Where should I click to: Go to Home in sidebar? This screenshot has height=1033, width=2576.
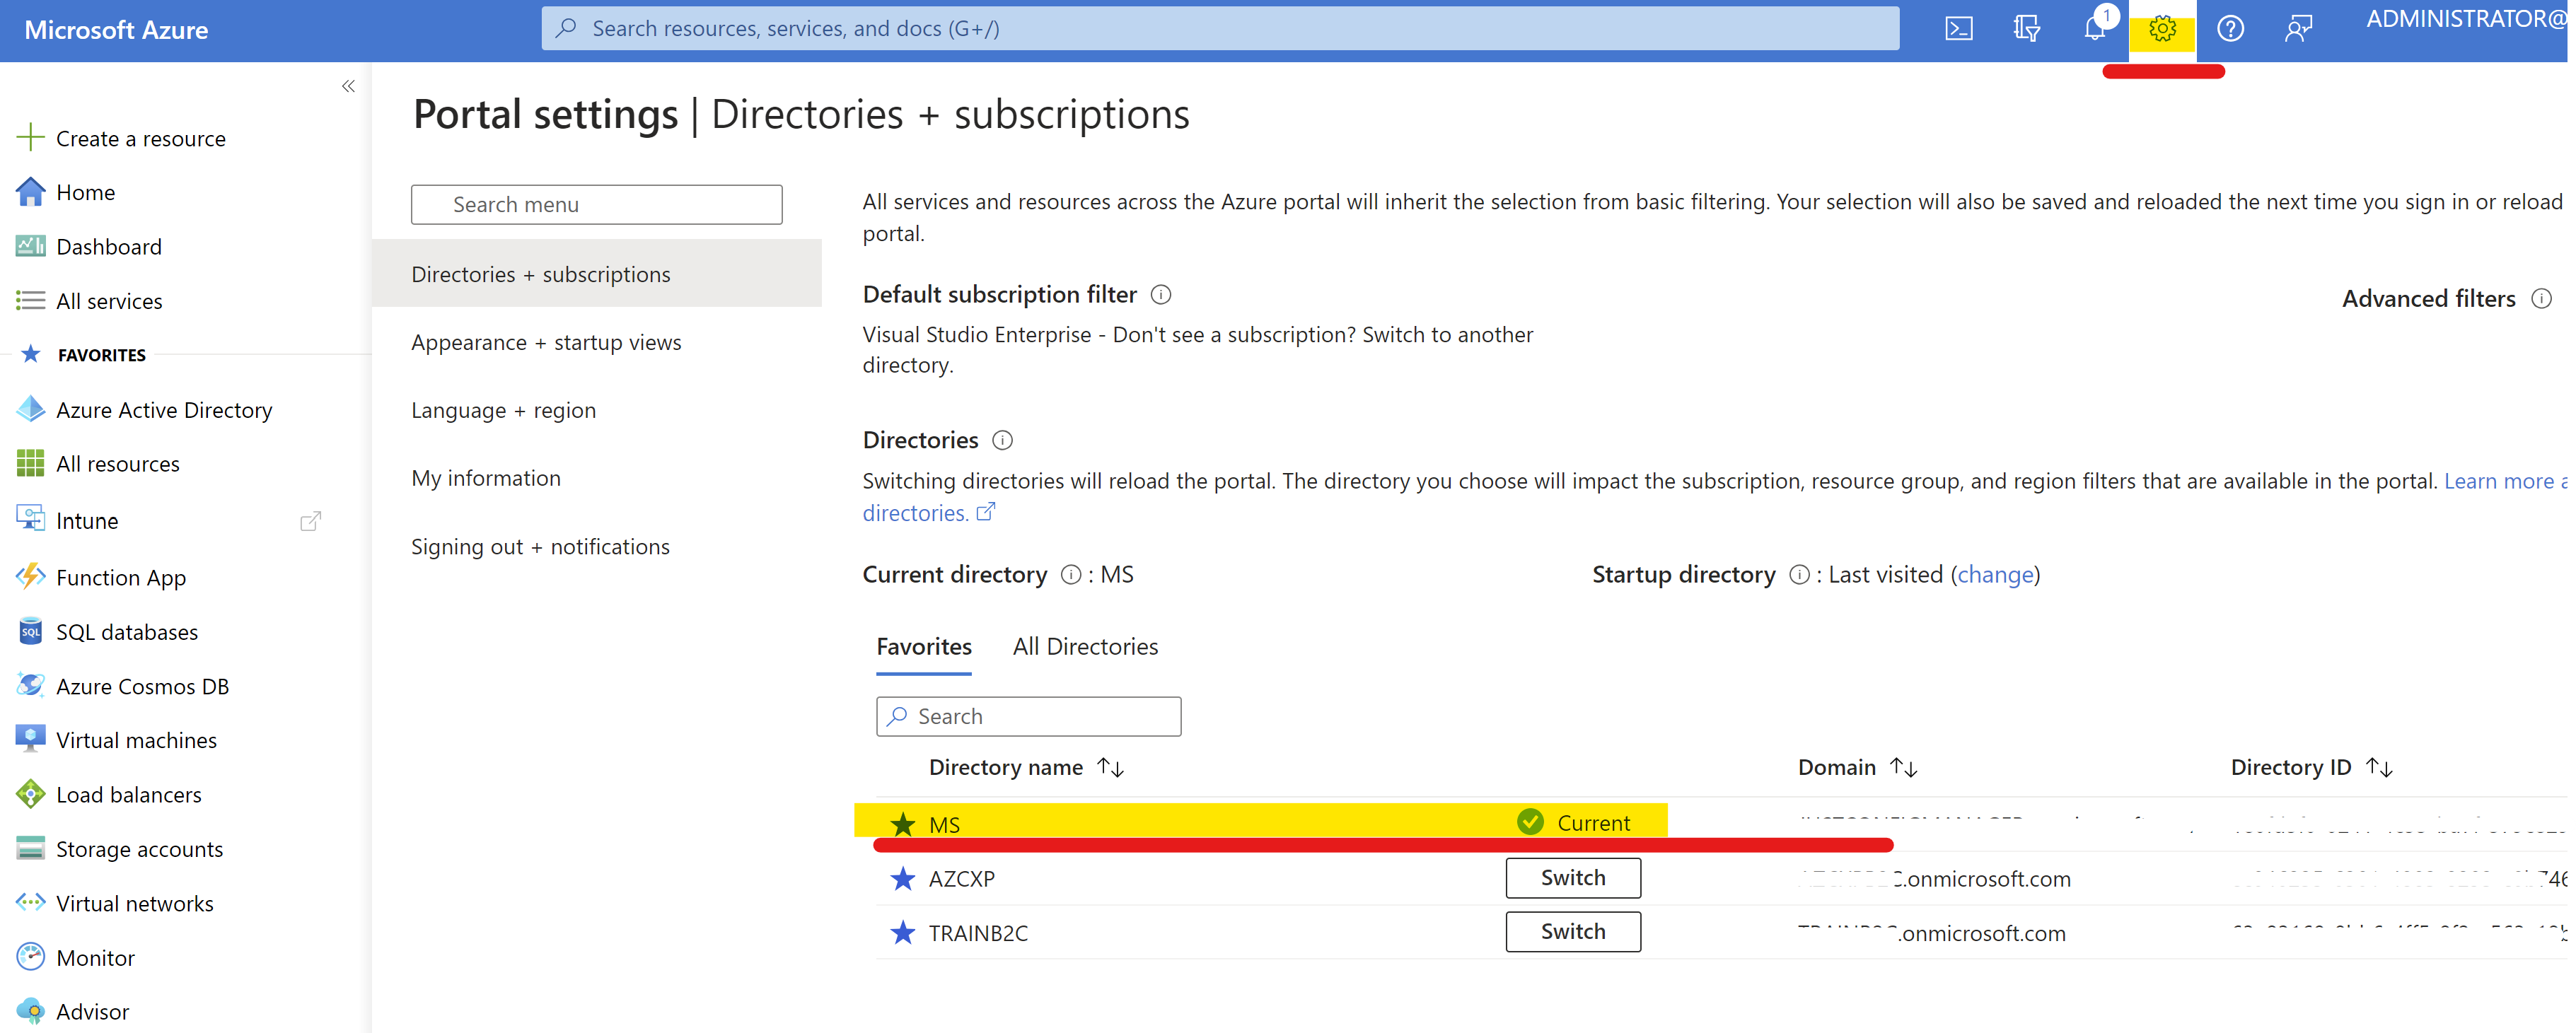85,192
